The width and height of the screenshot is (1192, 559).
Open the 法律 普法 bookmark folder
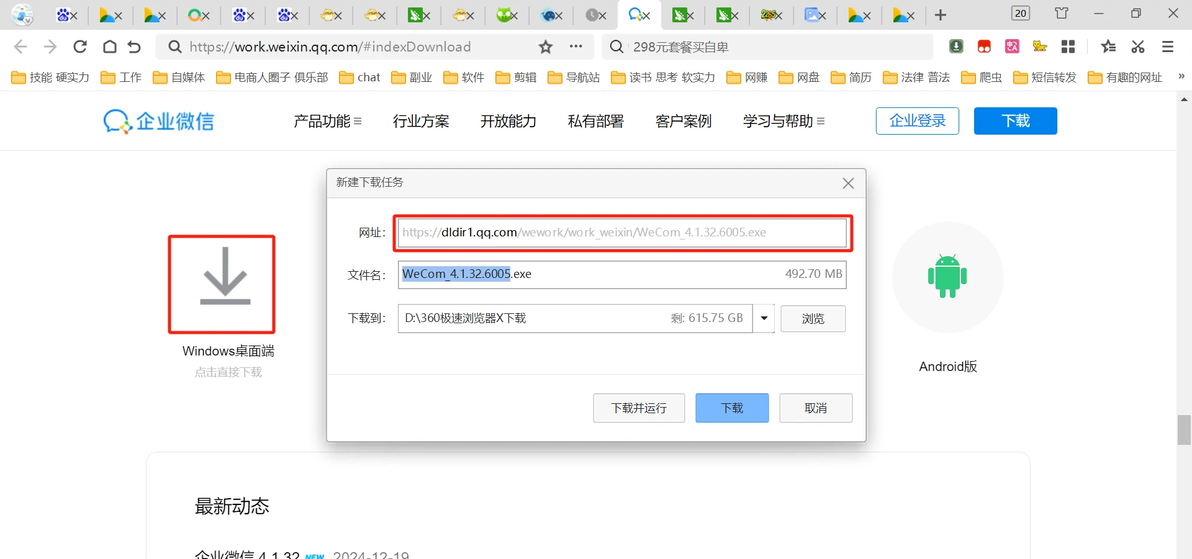click(916, 77)
